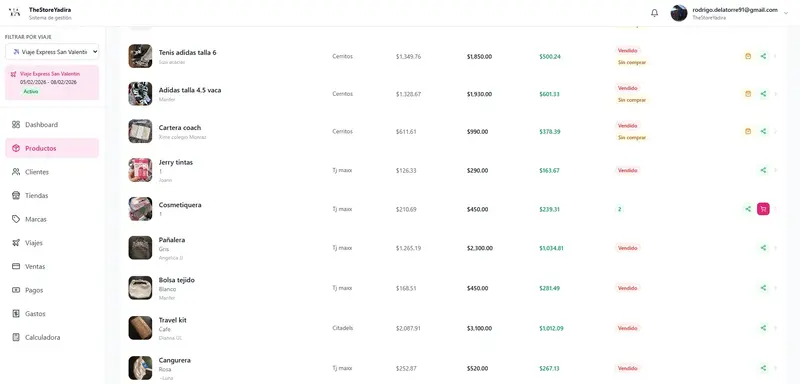Viewport: 800px width, 384px height.
Task: Click the orange bag icon for Adidas talla 4.5 vaca
Action: click(748, 94)
